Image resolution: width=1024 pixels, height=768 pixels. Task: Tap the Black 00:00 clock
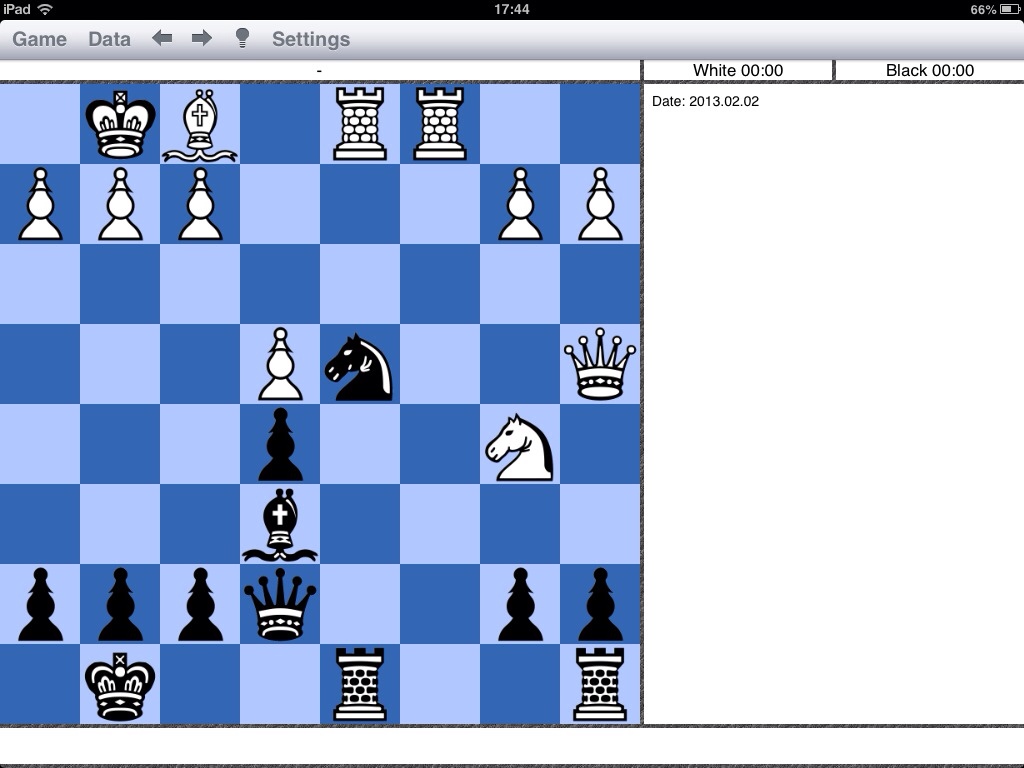[929, 70]
